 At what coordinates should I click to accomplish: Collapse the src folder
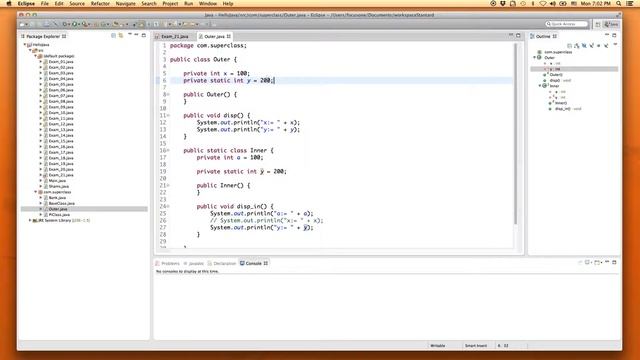coord(30,50)
